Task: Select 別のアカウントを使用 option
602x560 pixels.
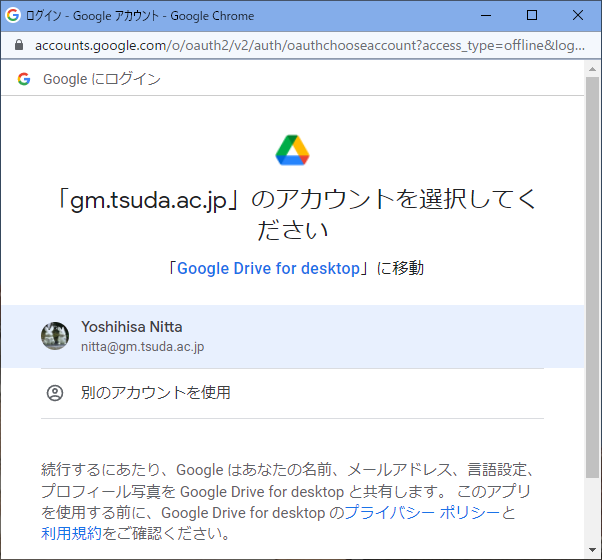Action: pos(156,393)
